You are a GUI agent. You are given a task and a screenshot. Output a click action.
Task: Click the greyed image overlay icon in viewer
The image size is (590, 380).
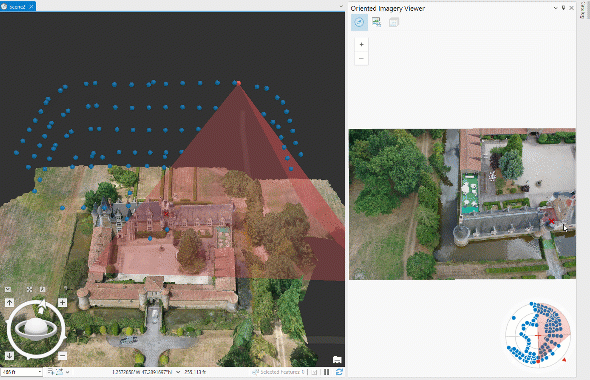point(394,22)
